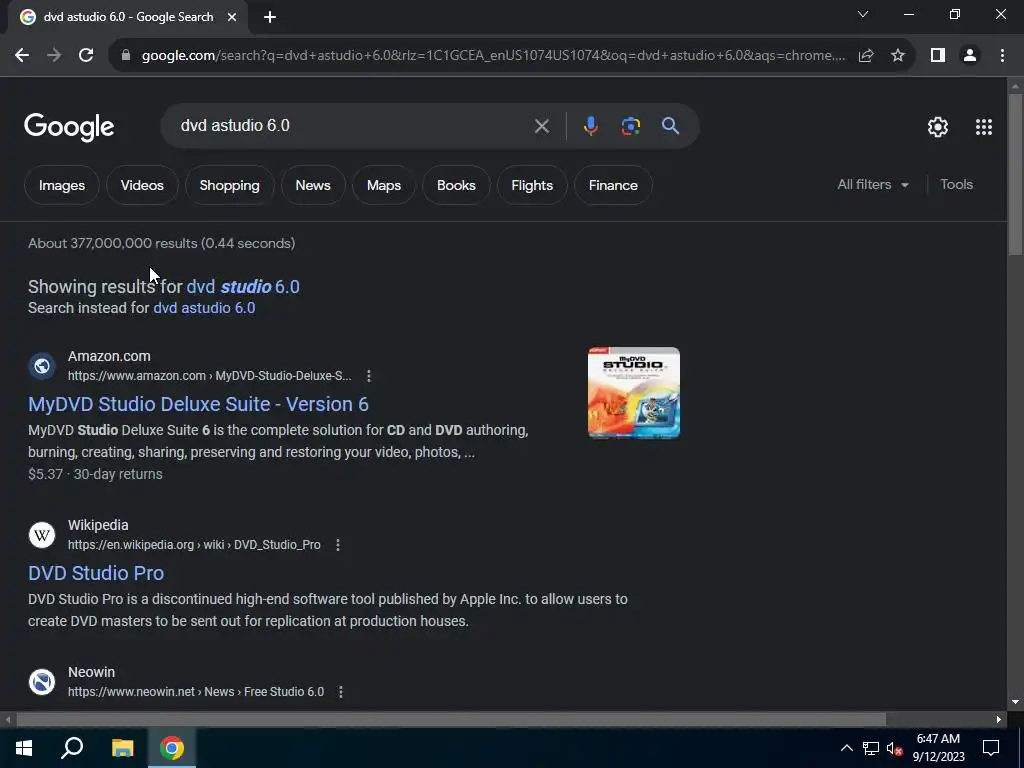Screen dimensions: 1024x768
Task: Click the muted volume tray icon
Action: point(894,748)
